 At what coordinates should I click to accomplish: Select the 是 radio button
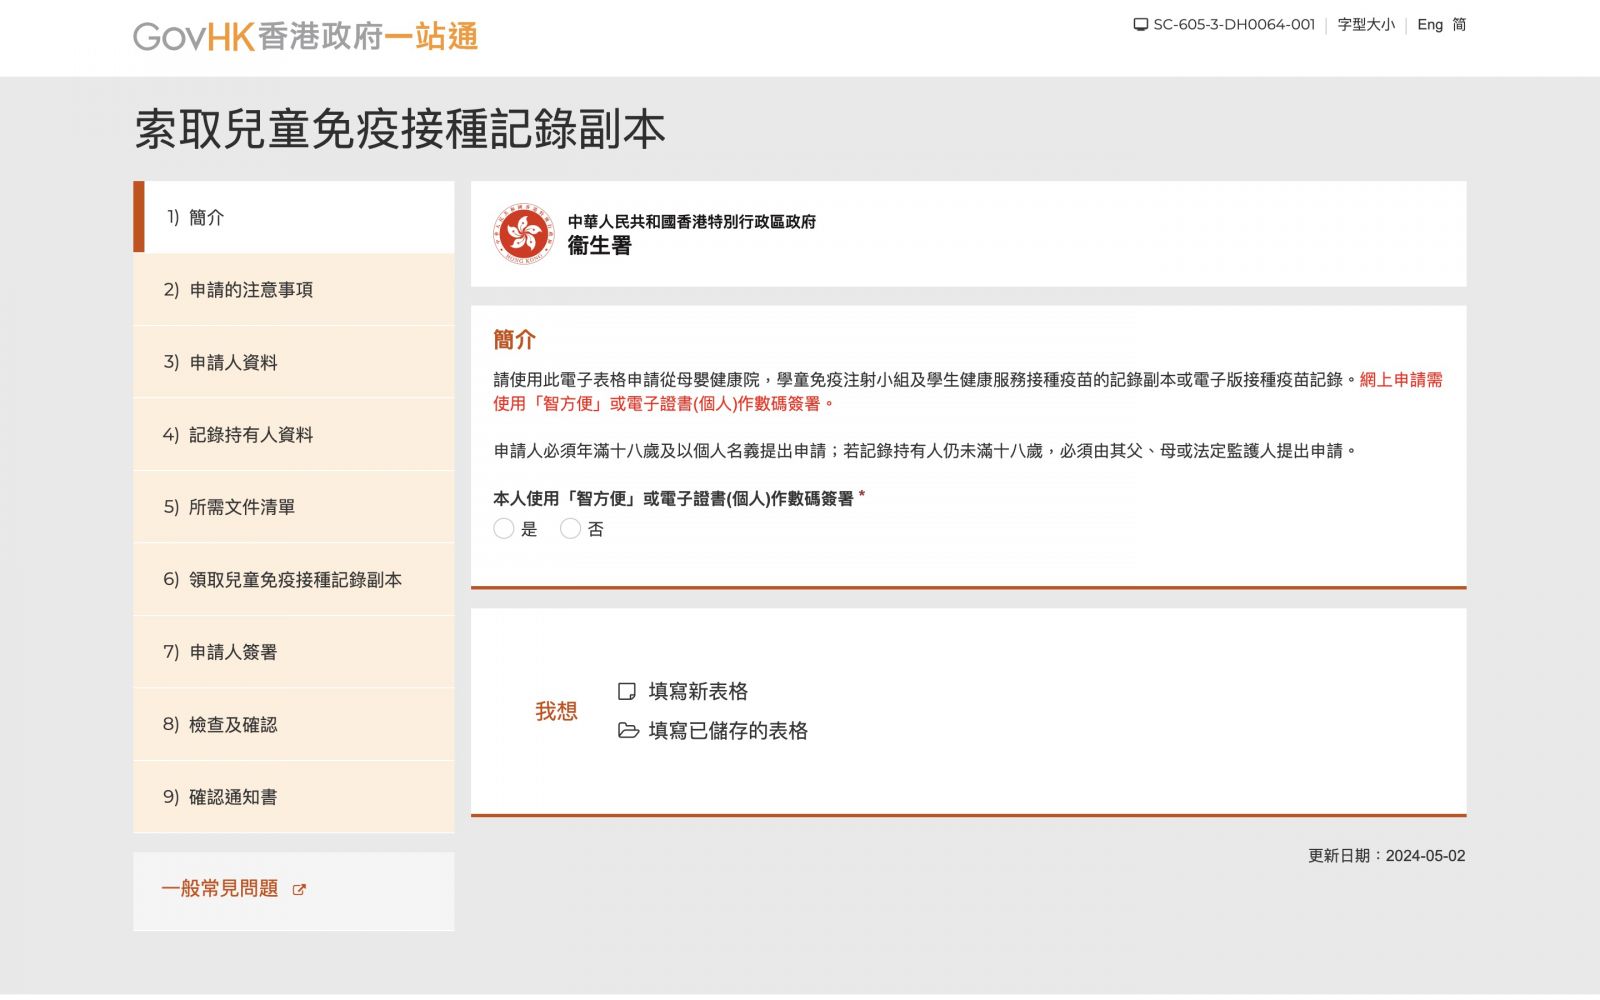pyautogui.click(x=504, y=529)
